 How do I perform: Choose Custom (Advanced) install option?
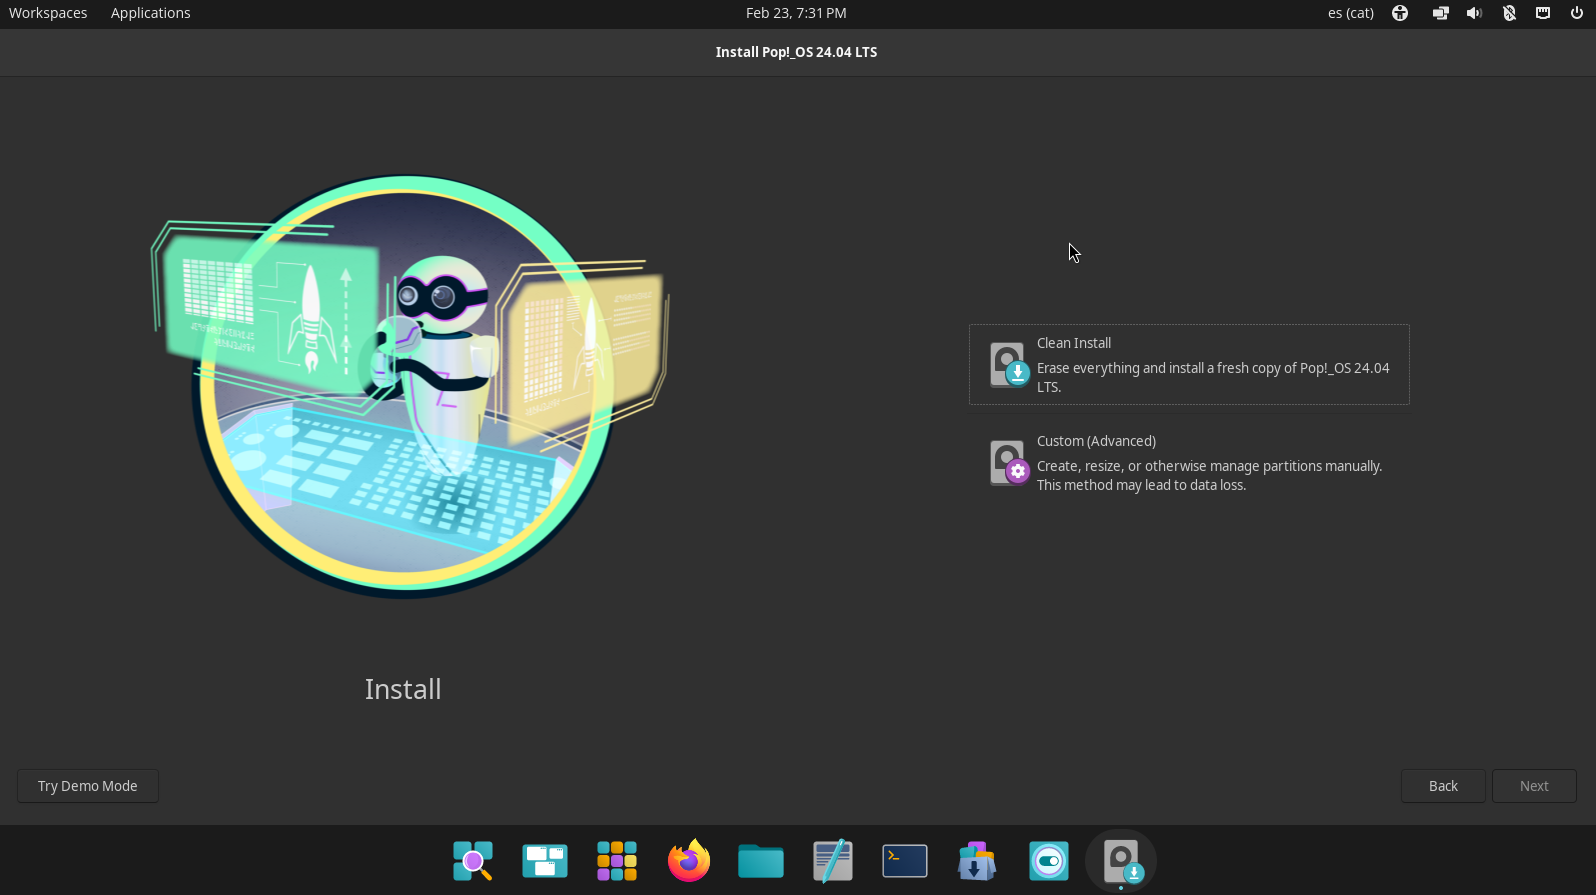pos(1188,463)
